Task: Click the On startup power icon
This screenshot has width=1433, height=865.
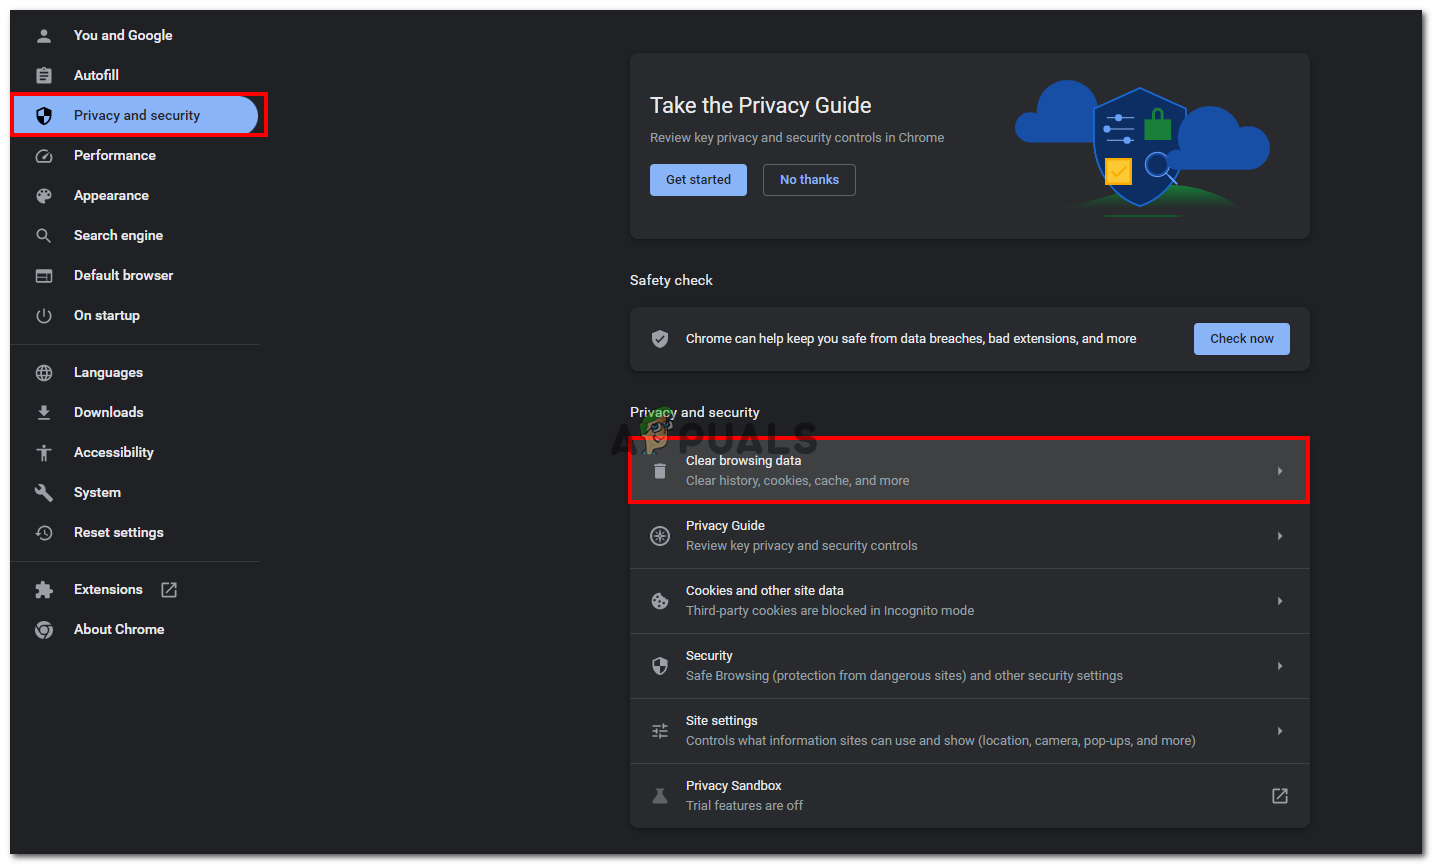Action: click(x=44, y=316)
